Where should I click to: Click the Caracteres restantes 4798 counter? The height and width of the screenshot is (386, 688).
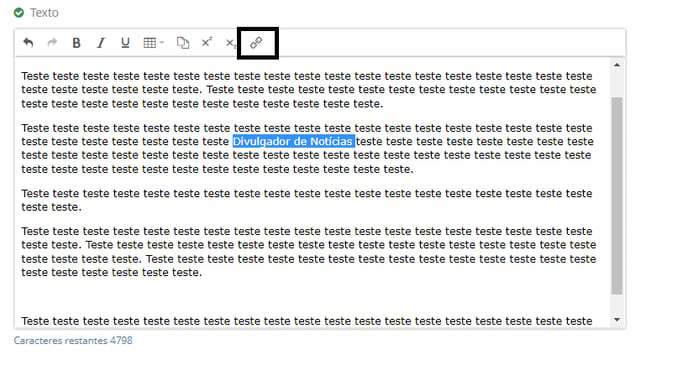pyautogui.click(x=73, y=340)
